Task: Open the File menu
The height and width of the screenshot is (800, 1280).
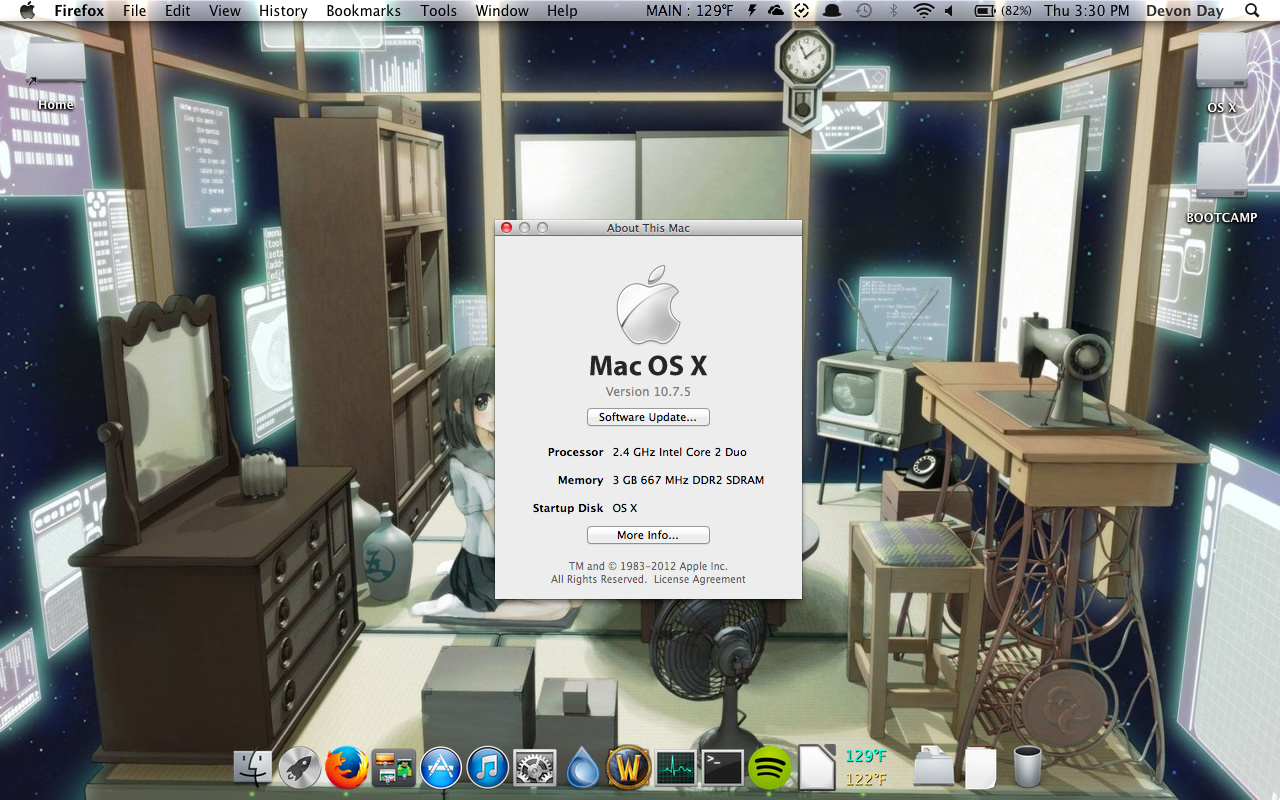Action: 134,11
